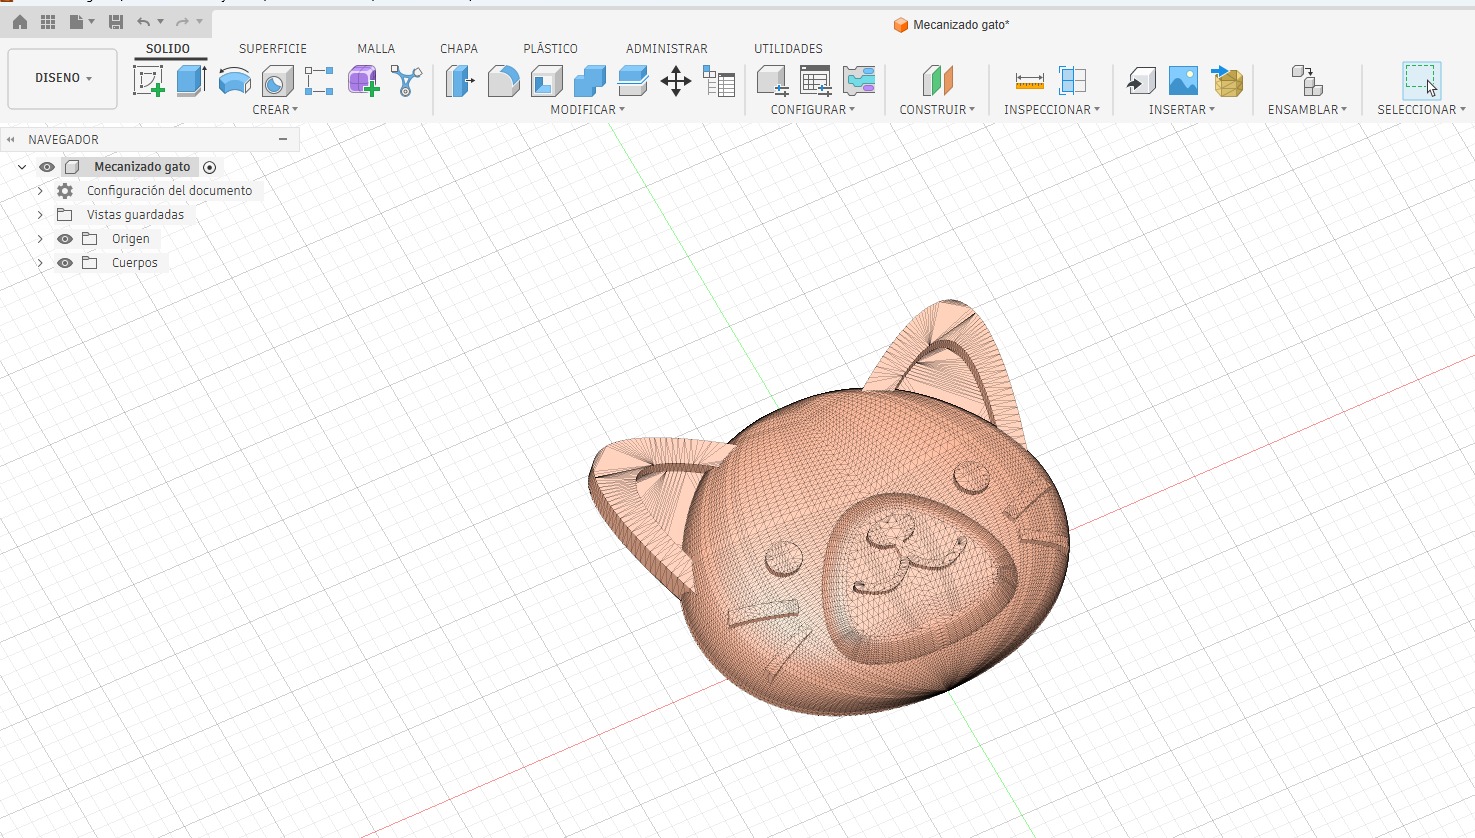Open redo history dropdown arrow
The image size is (1475, 838).
coord(199,22)
